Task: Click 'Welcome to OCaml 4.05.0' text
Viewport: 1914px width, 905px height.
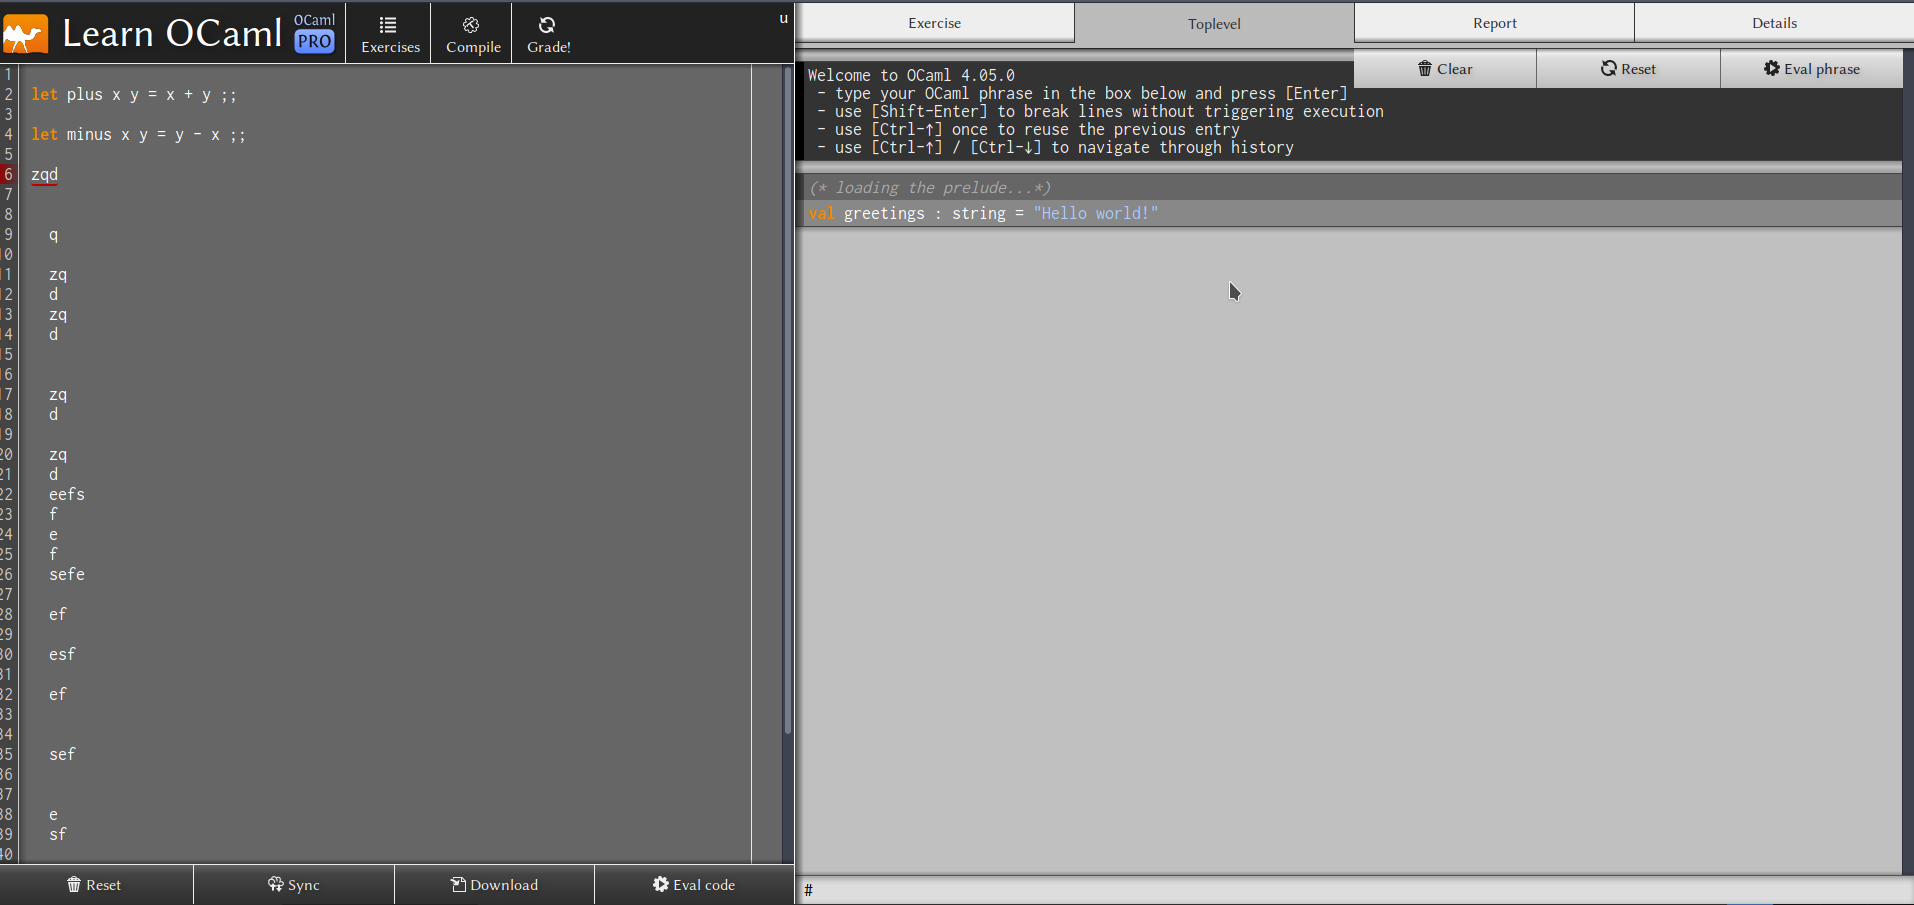Action: click(x=911, y=75)
